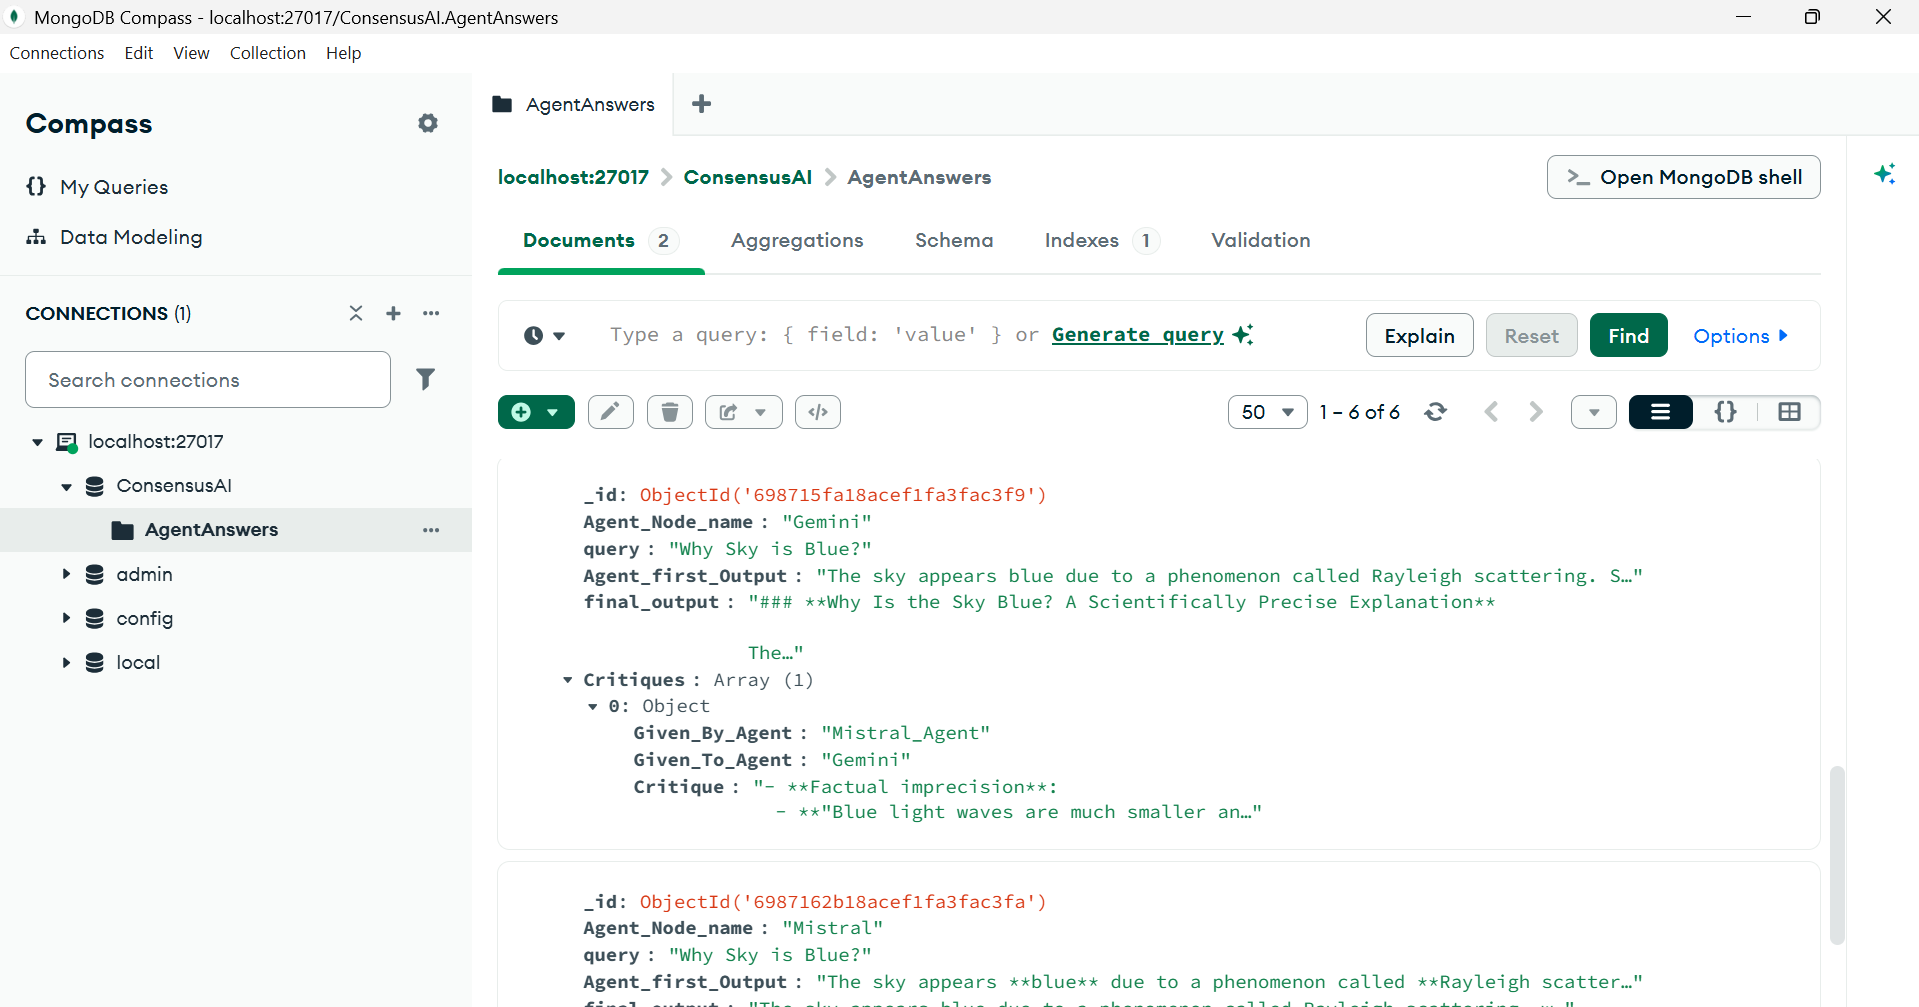Expand the config database
The height and width of the screenshot is (1007, 1919).
click(66, 618)
